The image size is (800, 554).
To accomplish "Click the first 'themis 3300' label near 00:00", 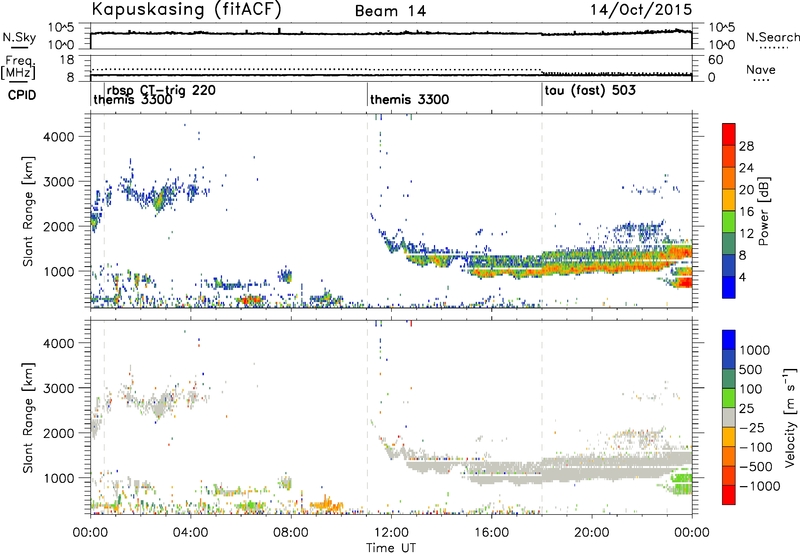I will 133,100.
